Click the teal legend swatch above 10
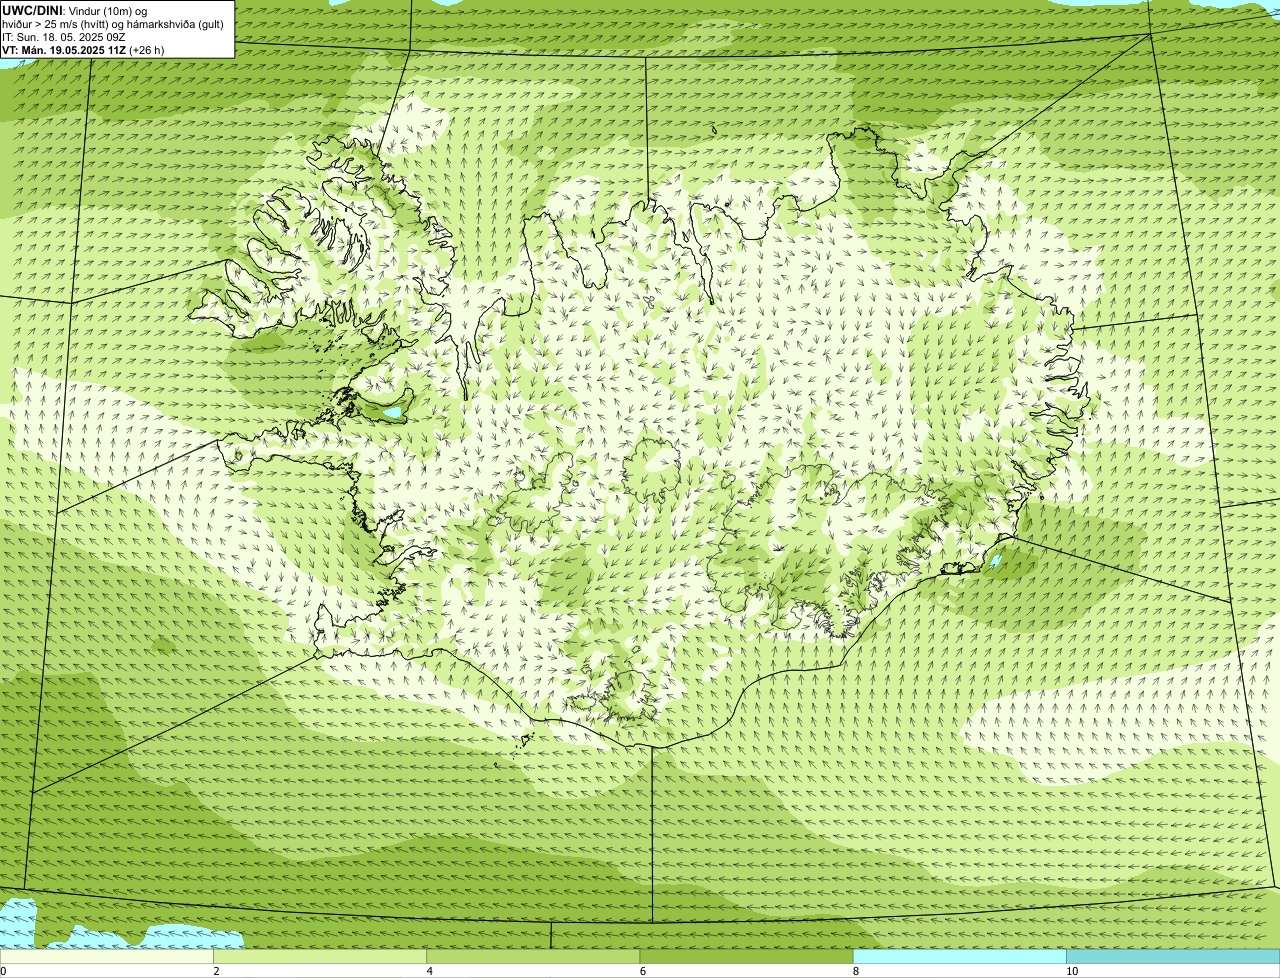The height and width of the screenshot is (978, 1280). (1173, 957)
